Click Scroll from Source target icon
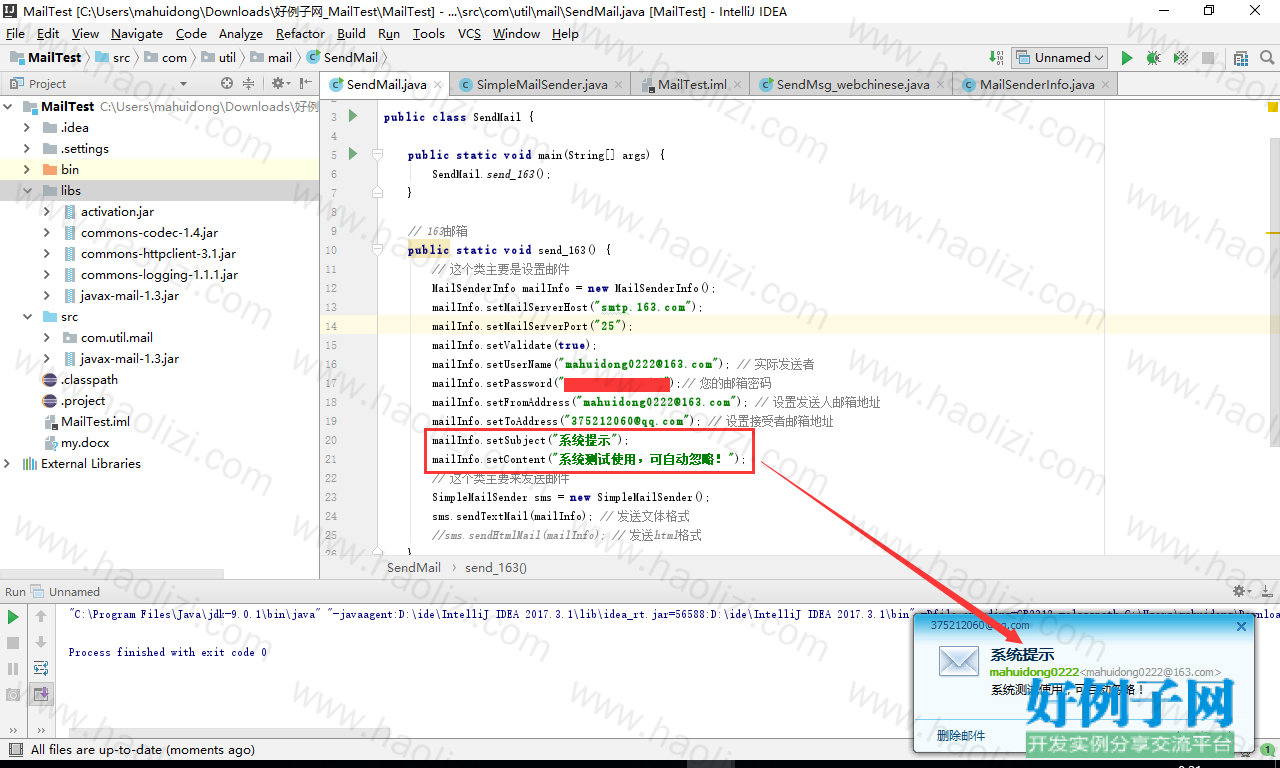The image size is (1280, 768). tap(227, 84)
